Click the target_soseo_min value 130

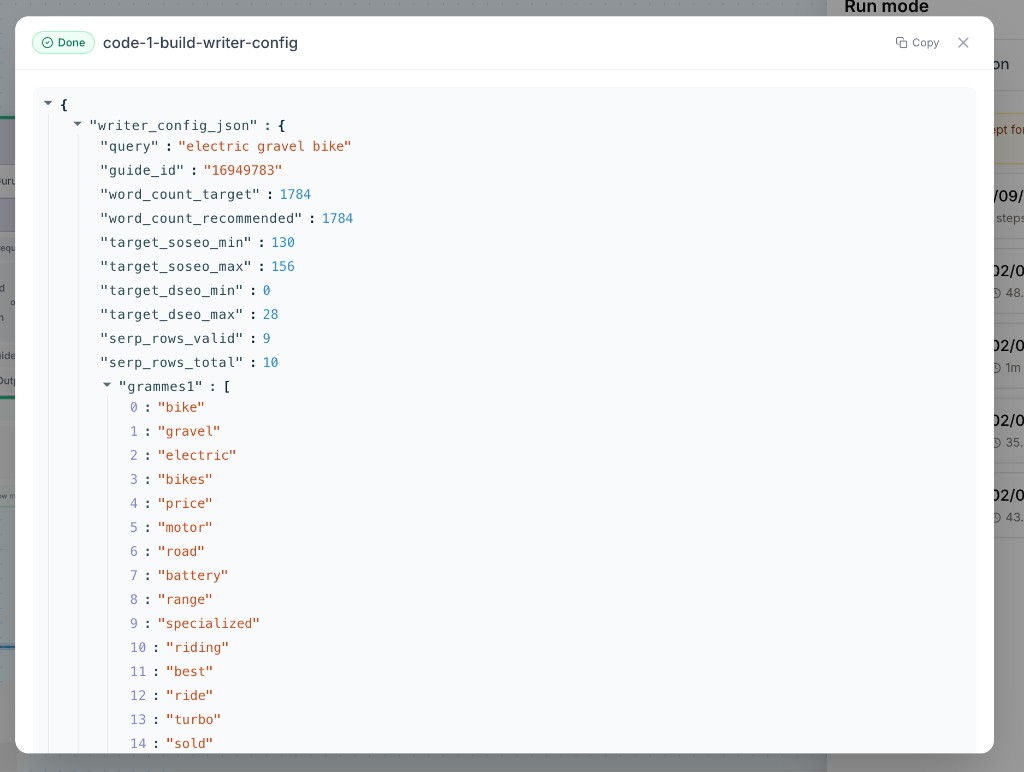pos(283,242)
